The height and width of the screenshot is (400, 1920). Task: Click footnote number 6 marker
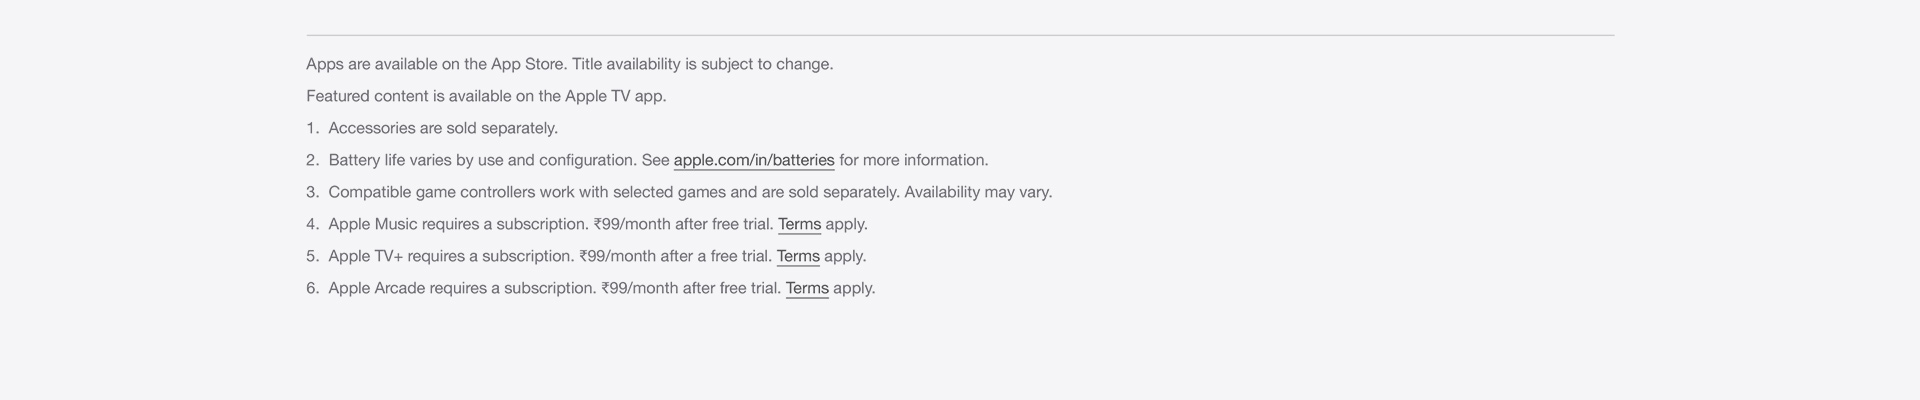tap(312, 288)
